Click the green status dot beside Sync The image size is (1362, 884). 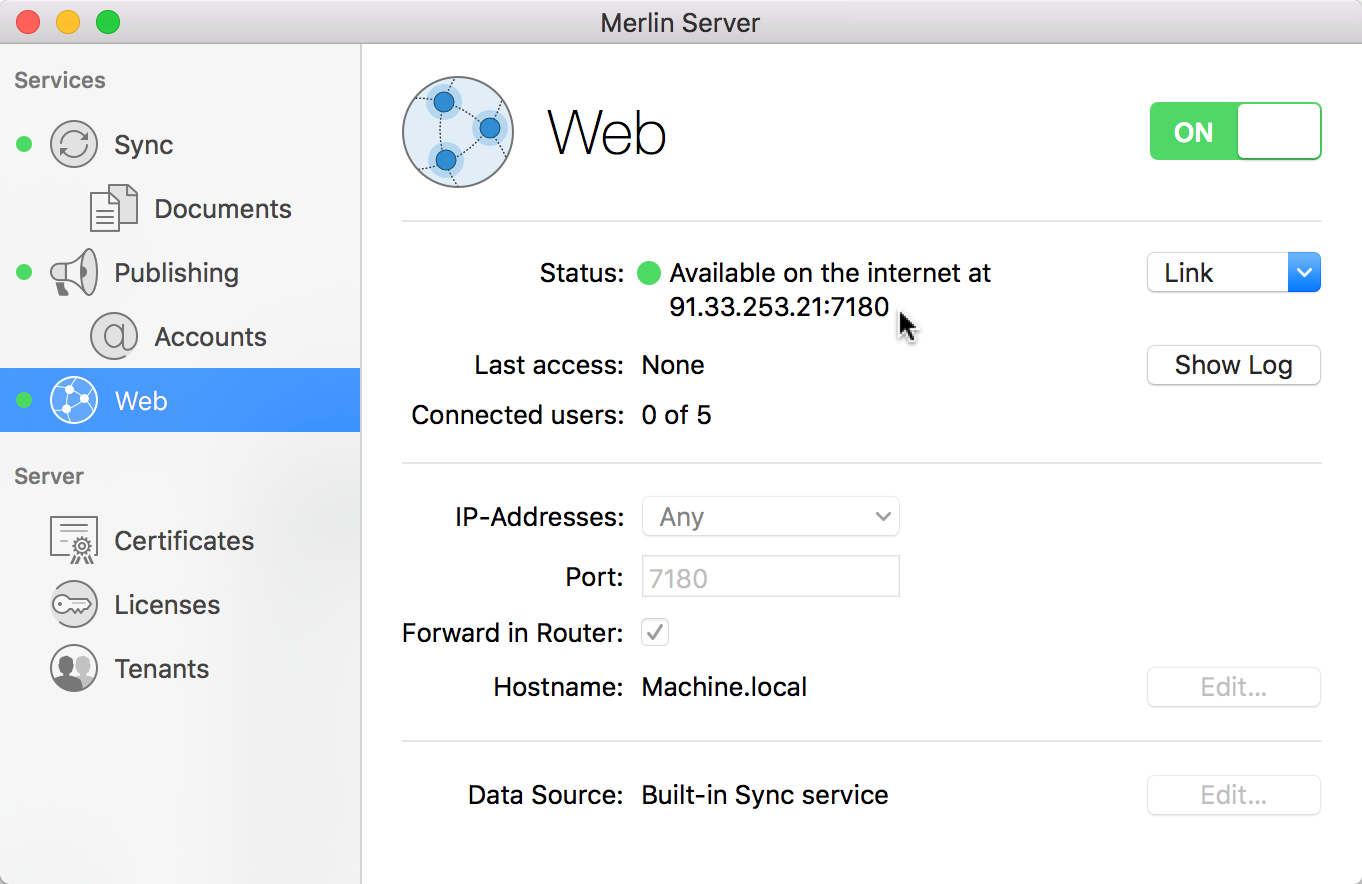pyautogui.click(x=25, y=145)
